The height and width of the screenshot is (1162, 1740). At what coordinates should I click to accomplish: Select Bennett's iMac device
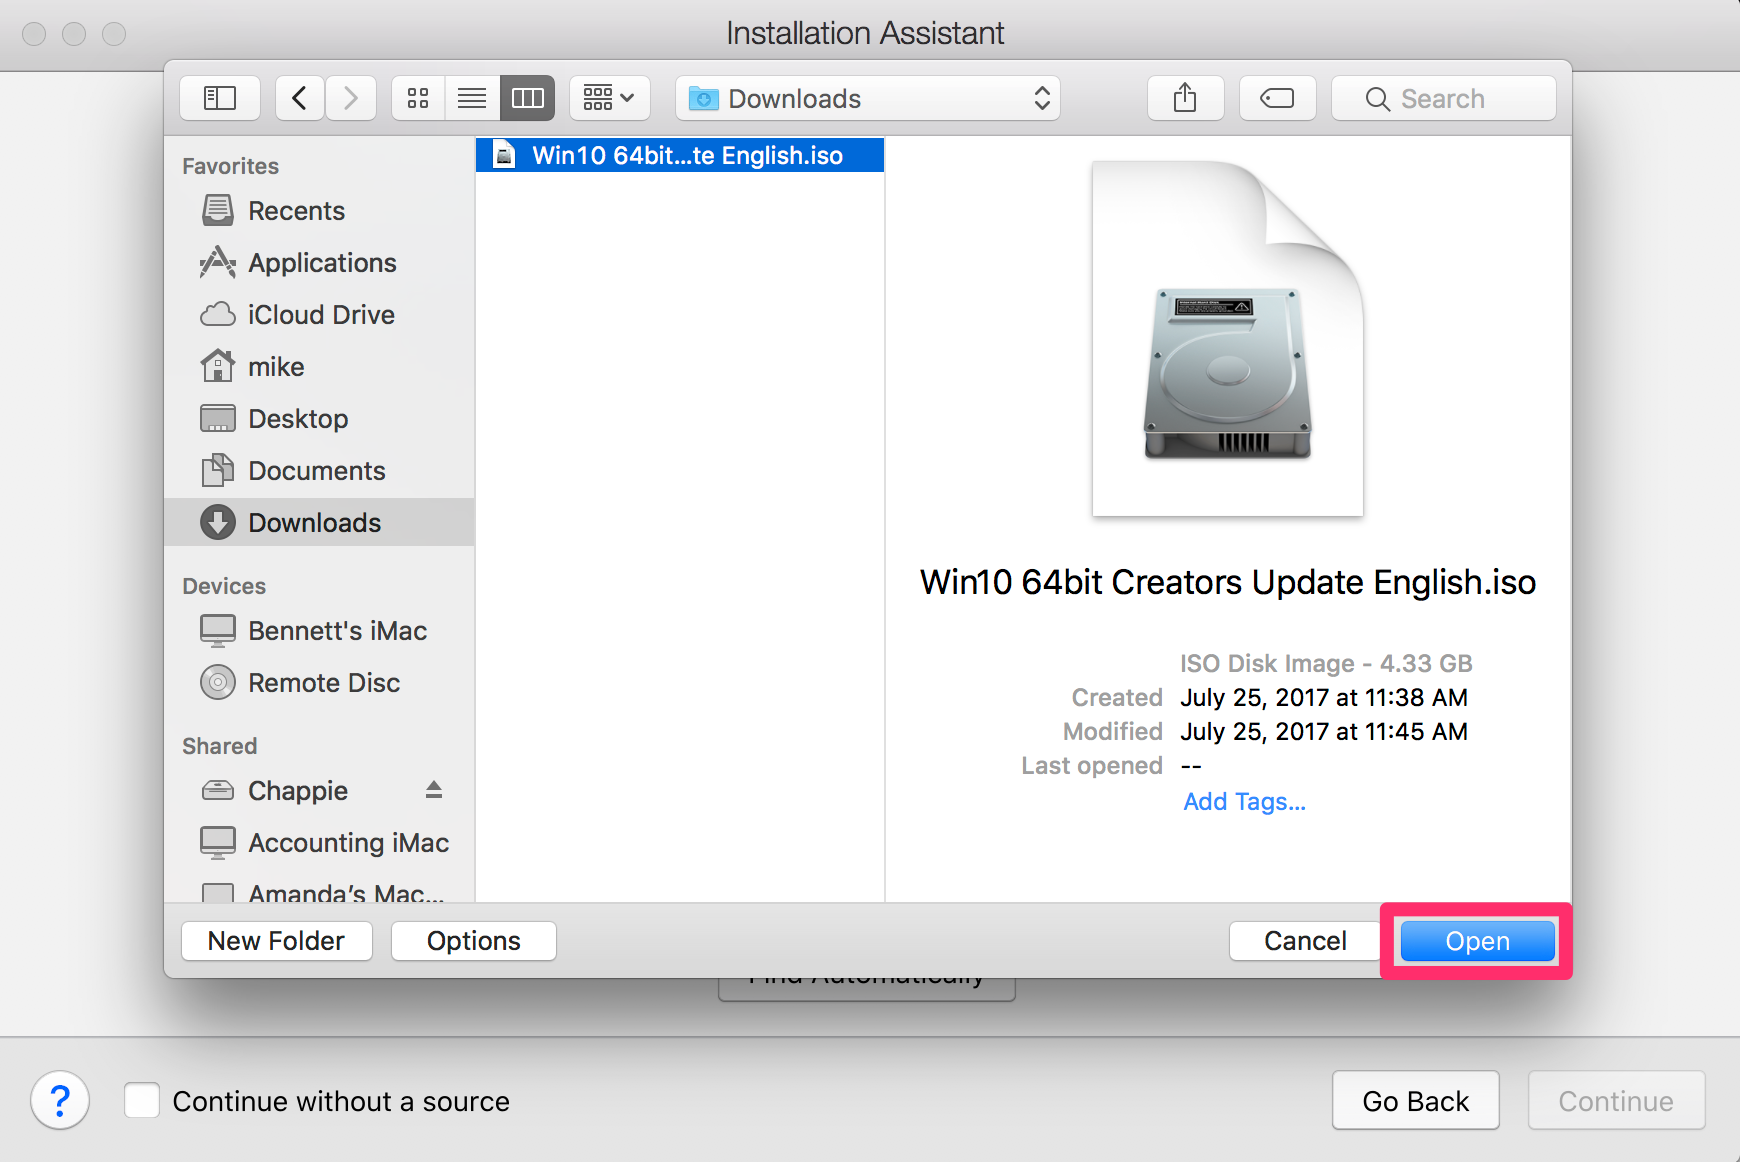[319, 631]
